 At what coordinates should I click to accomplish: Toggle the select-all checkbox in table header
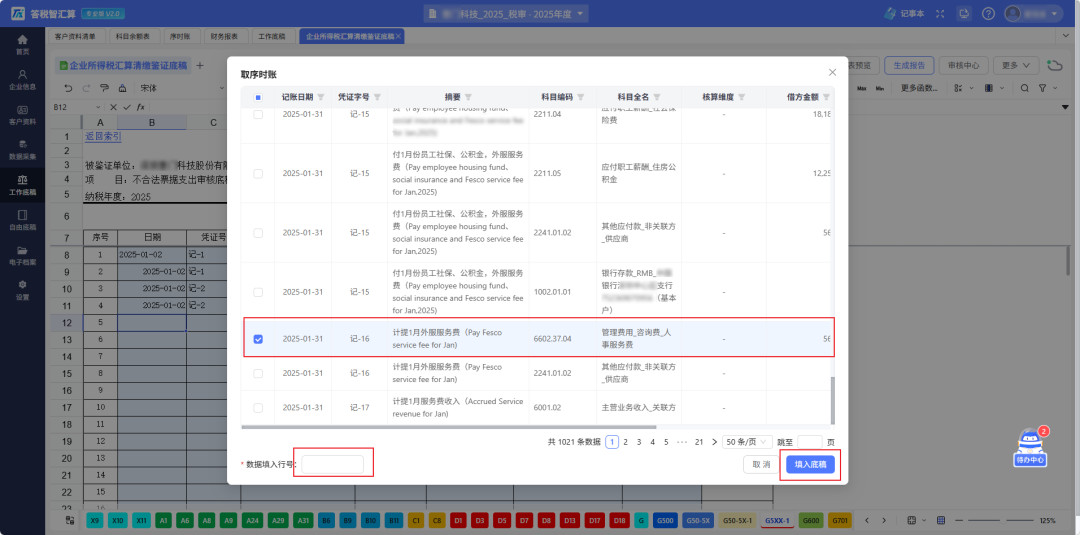(x=258, y=98)
